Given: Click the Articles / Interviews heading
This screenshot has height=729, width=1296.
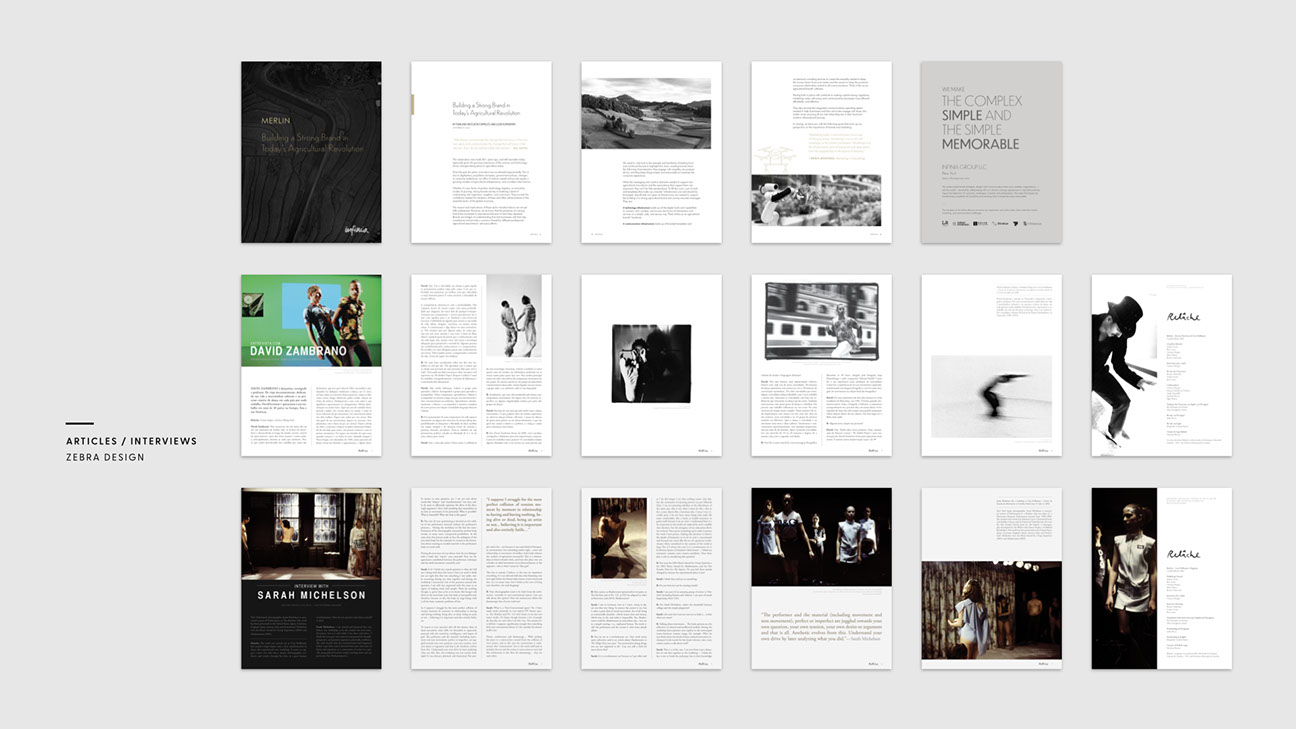Looking at the screenshot, I should 131,441.
